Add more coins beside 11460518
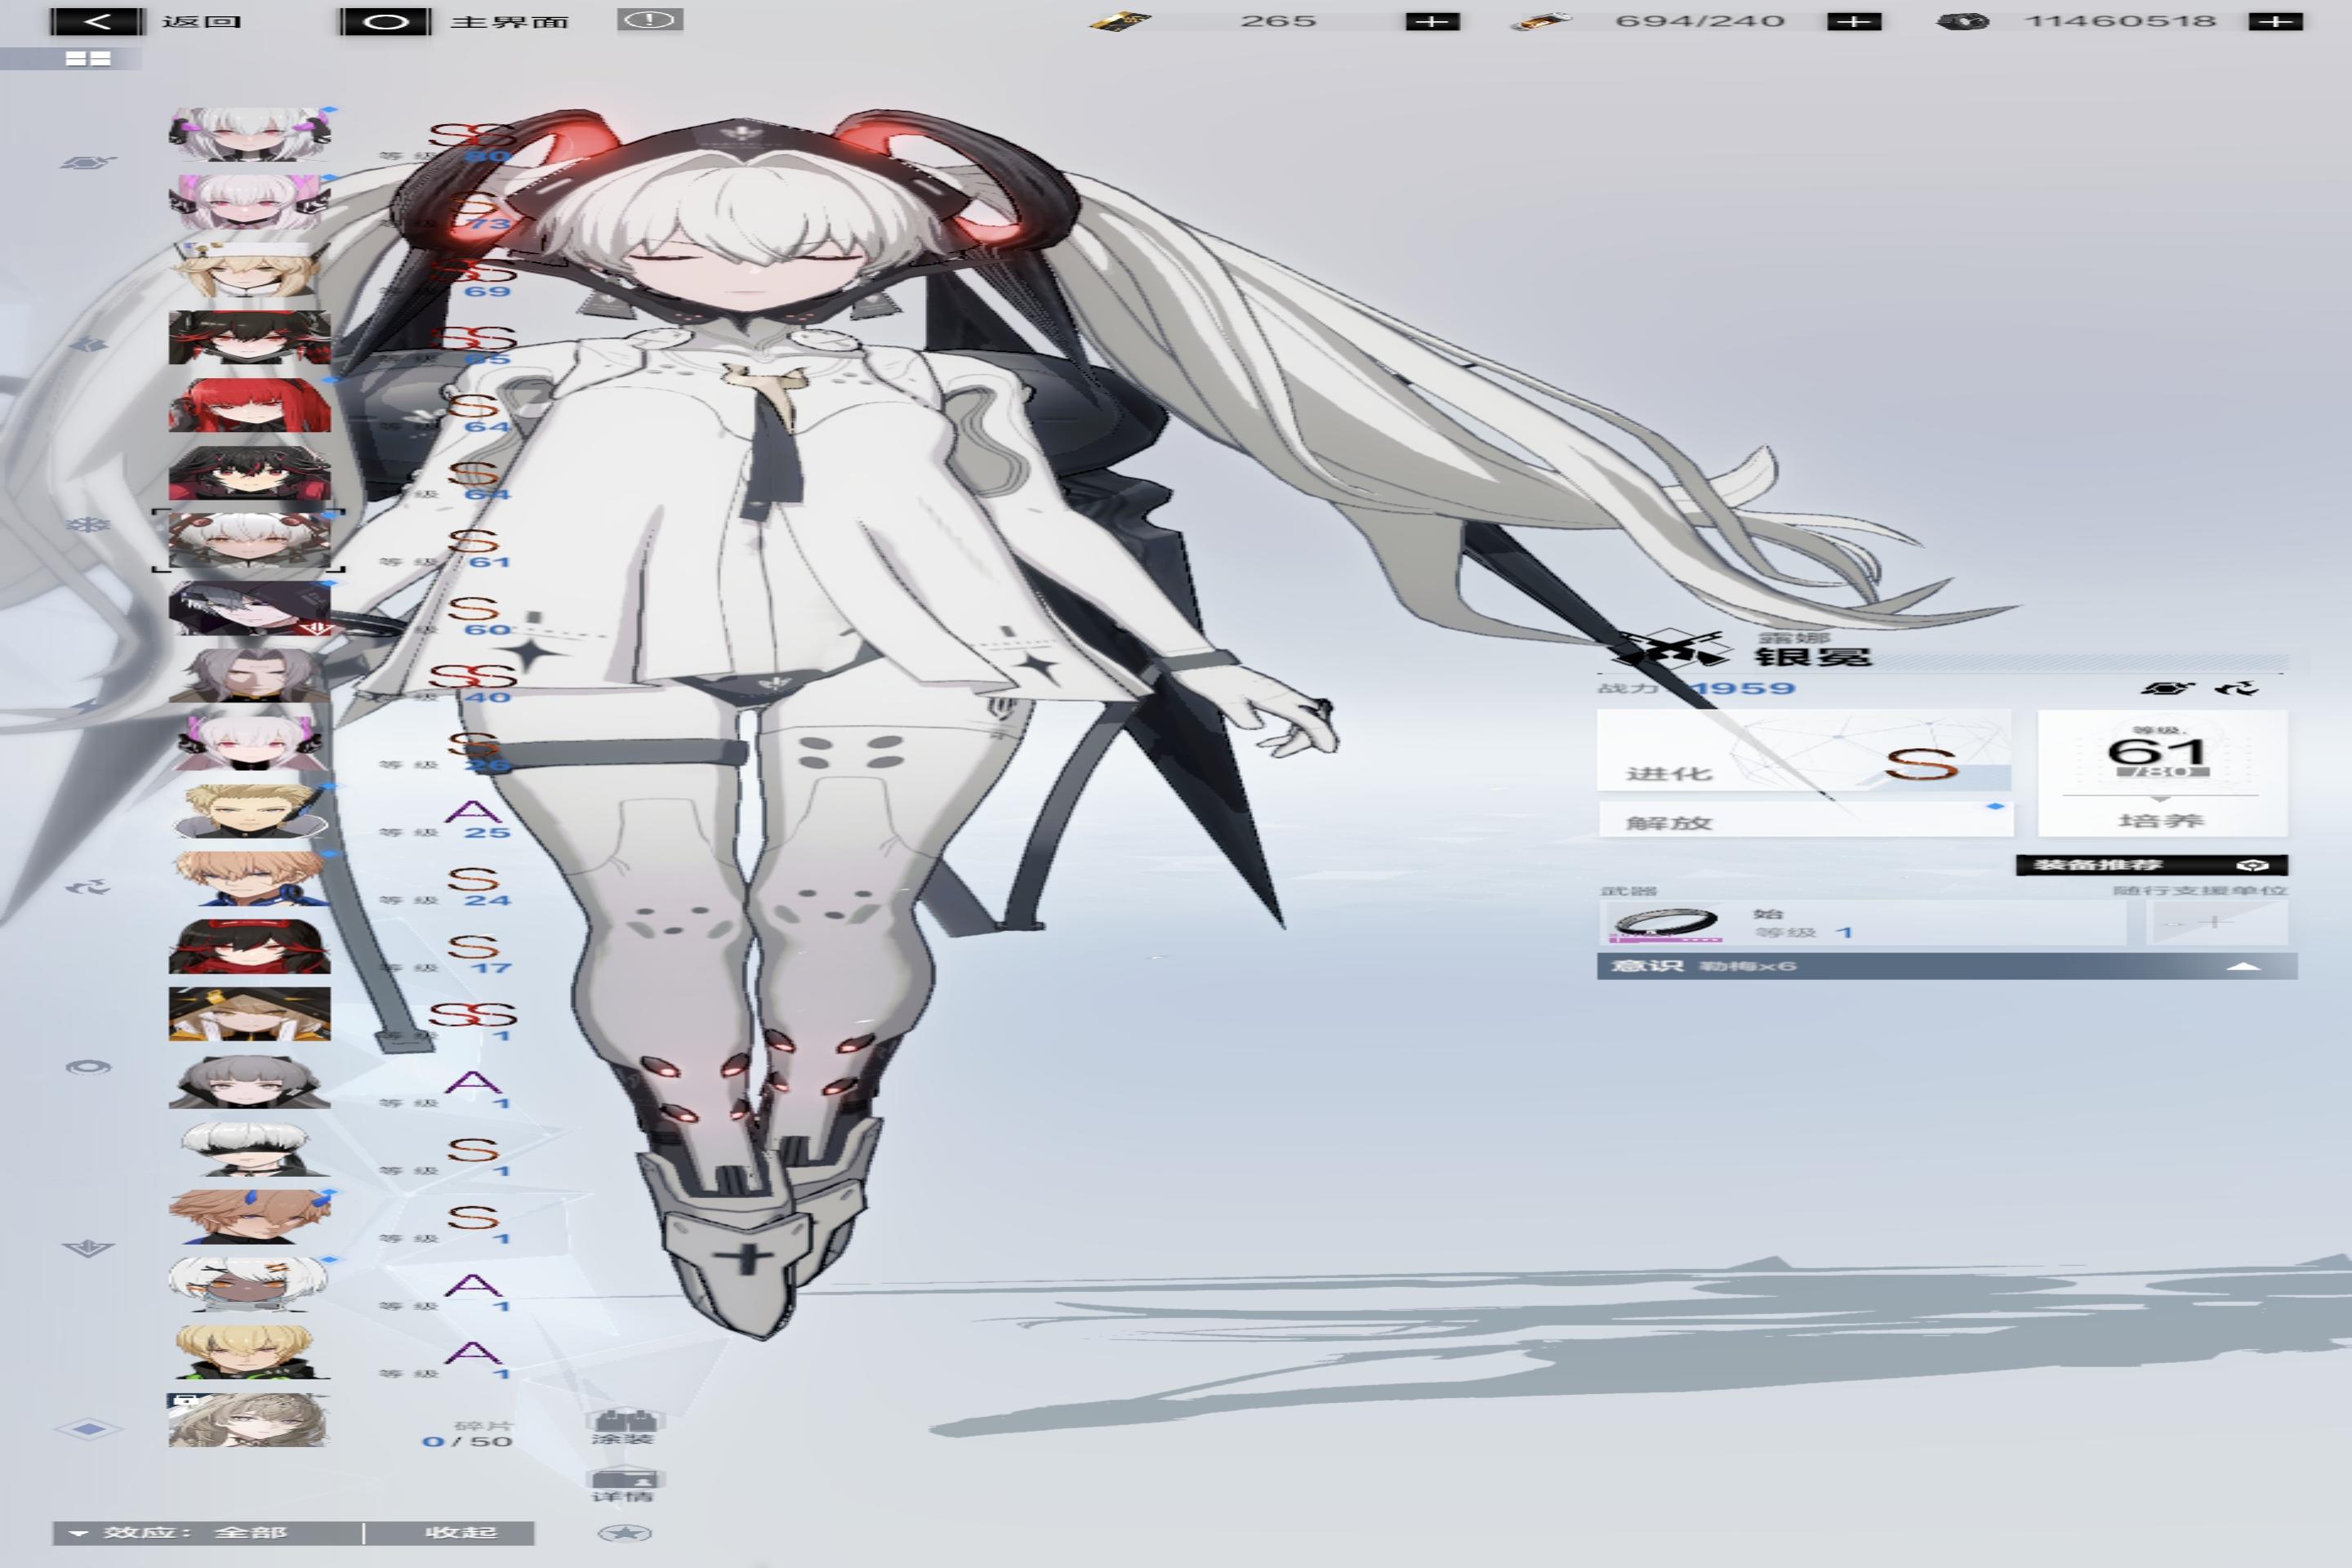The width and height of the screenshot is (2352, 1568). pyautogui.click(x=2275, y=21)
